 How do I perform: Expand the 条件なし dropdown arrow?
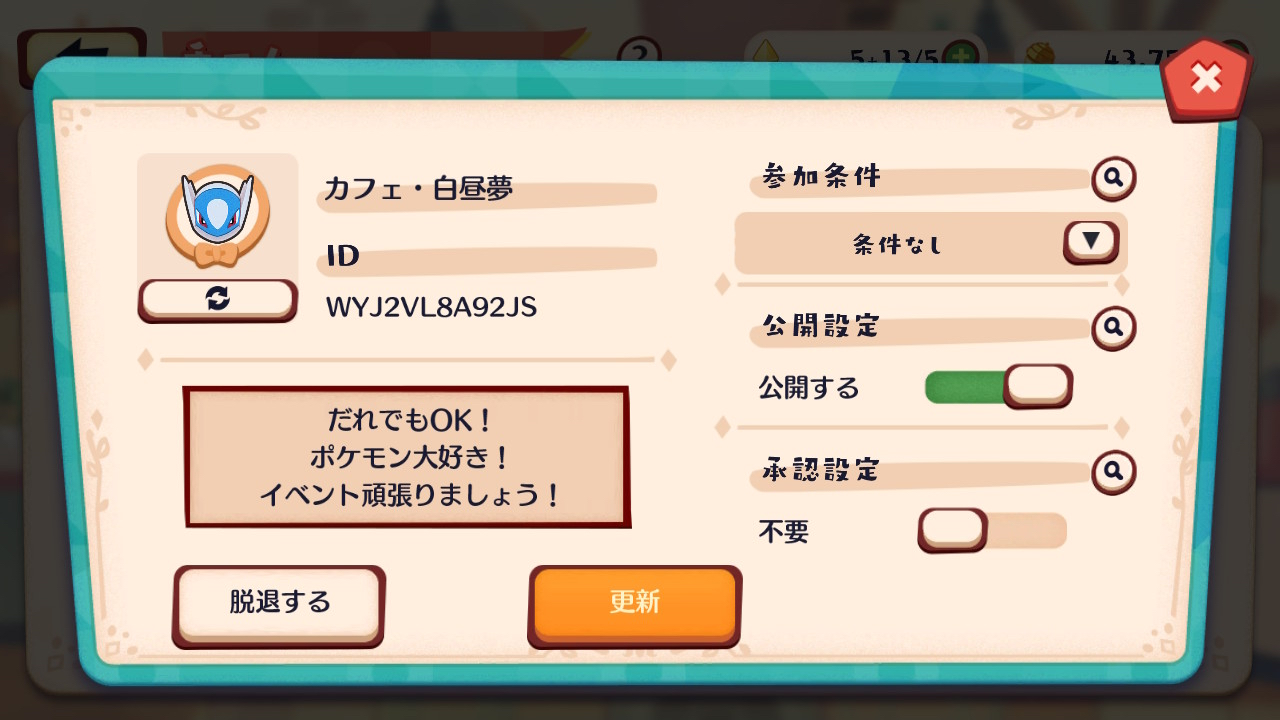coord(1091,241)
